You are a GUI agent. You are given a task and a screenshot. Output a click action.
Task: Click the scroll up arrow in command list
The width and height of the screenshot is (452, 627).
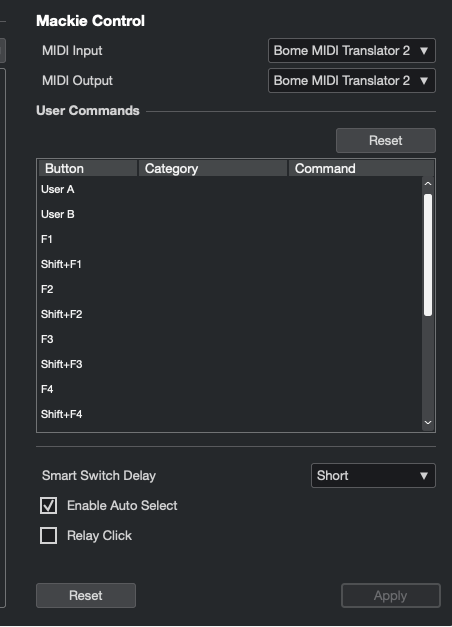428,184
